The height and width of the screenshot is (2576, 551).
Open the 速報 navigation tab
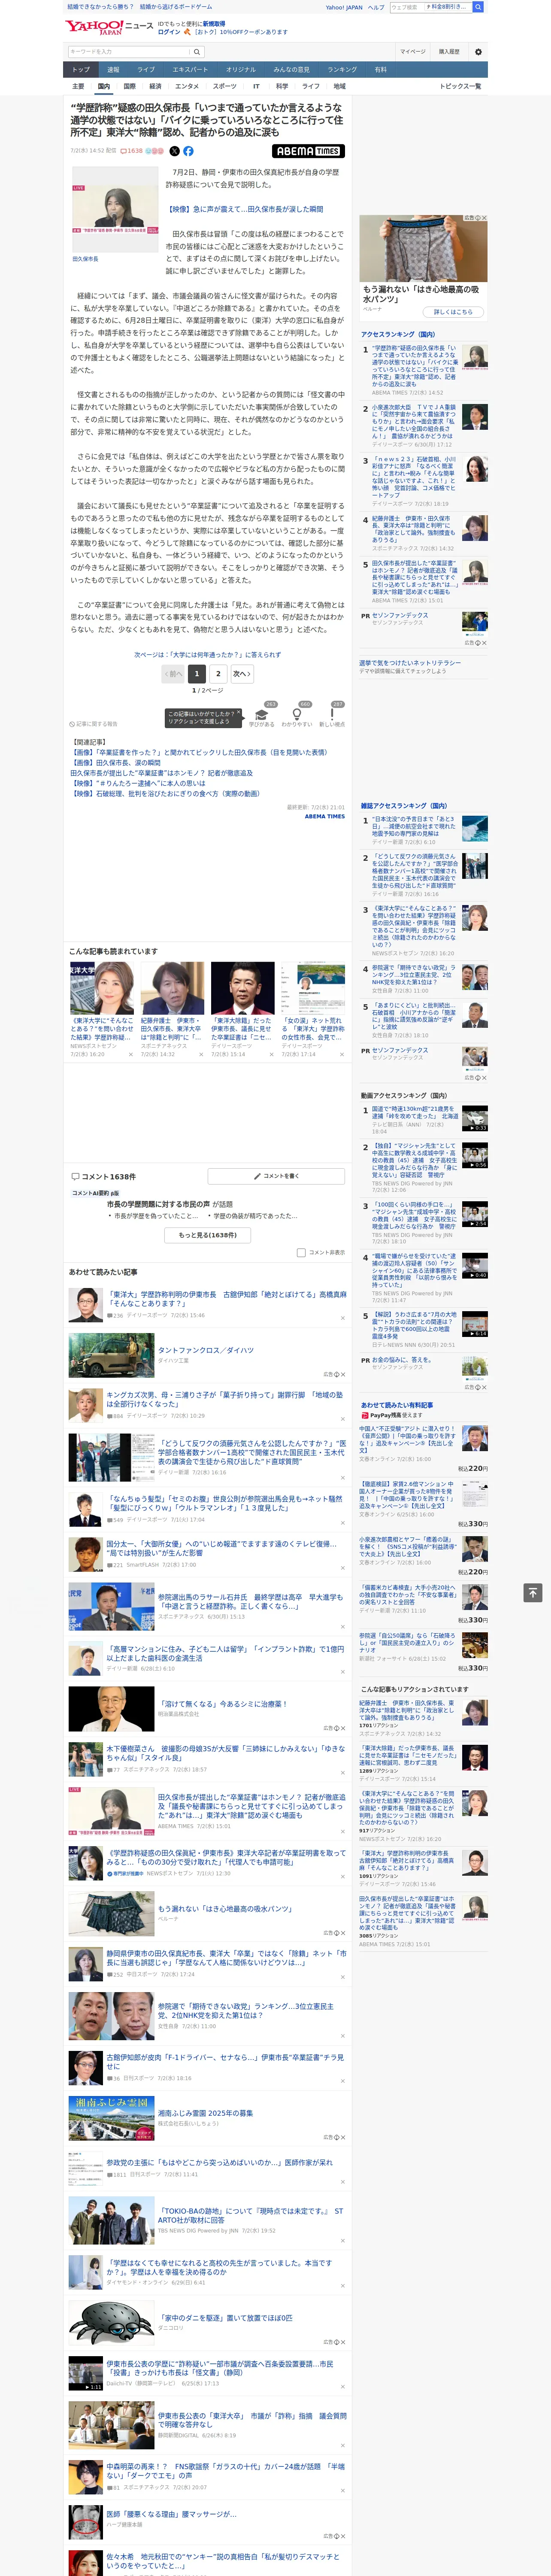[x=113, y=69]
